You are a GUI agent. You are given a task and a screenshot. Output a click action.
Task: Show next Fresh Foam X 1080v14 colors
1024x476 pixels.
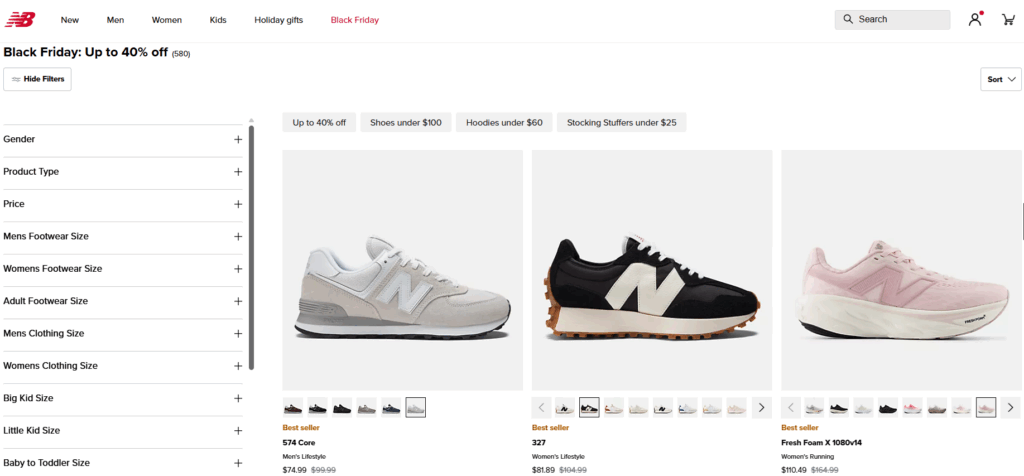pyautogui.click(x=1010, y=407)
